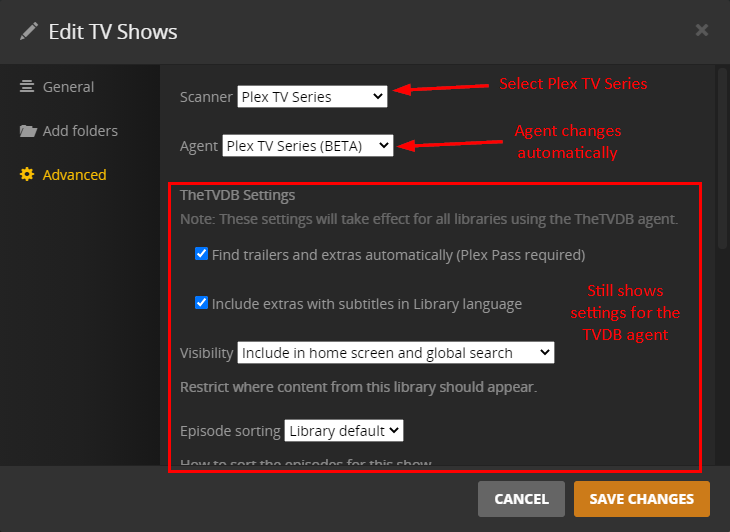Click the 'Edit TV Shows' title text
Viewport: 730px width, 532px height.
click(113, 32)
